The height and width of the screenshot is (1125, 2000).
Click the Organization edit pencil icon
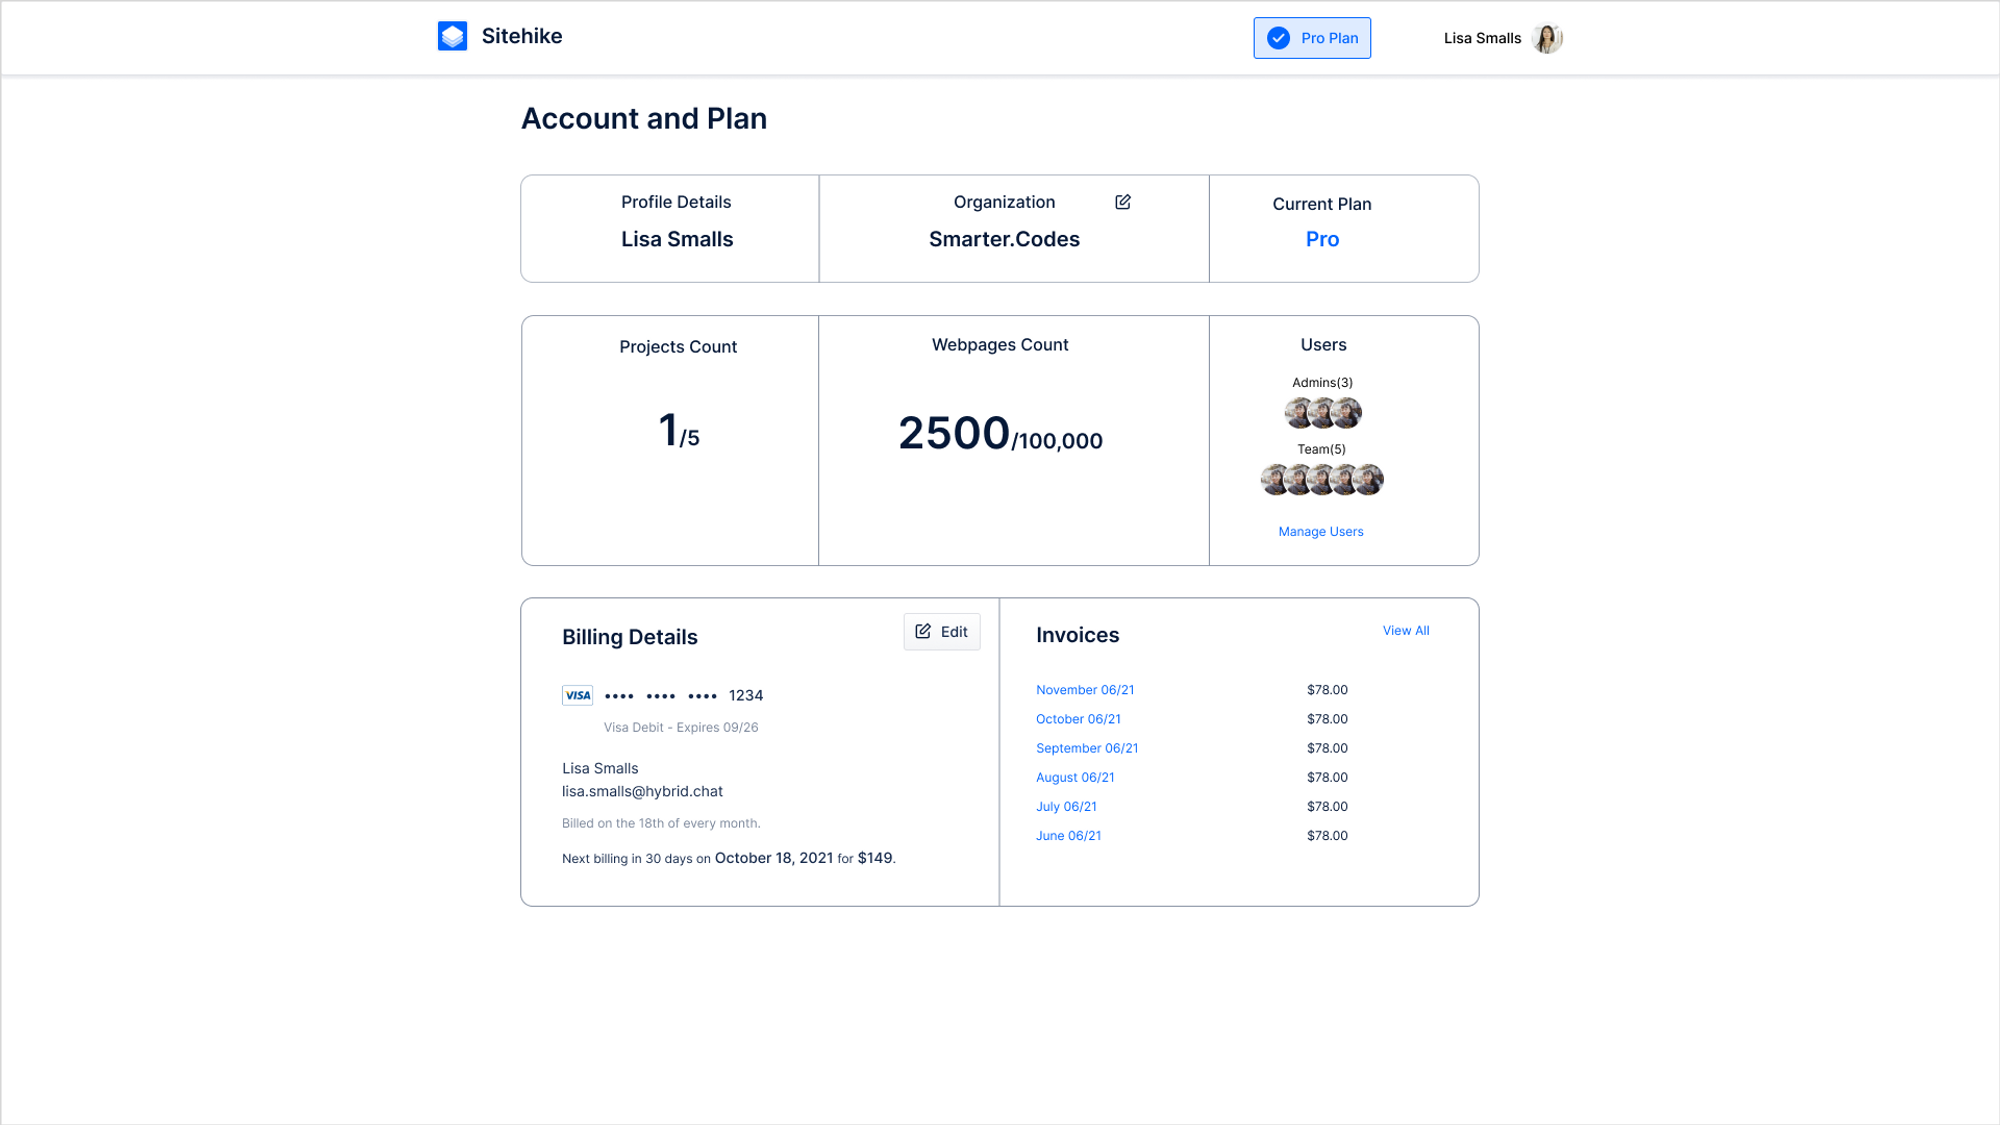point(1123,202)
